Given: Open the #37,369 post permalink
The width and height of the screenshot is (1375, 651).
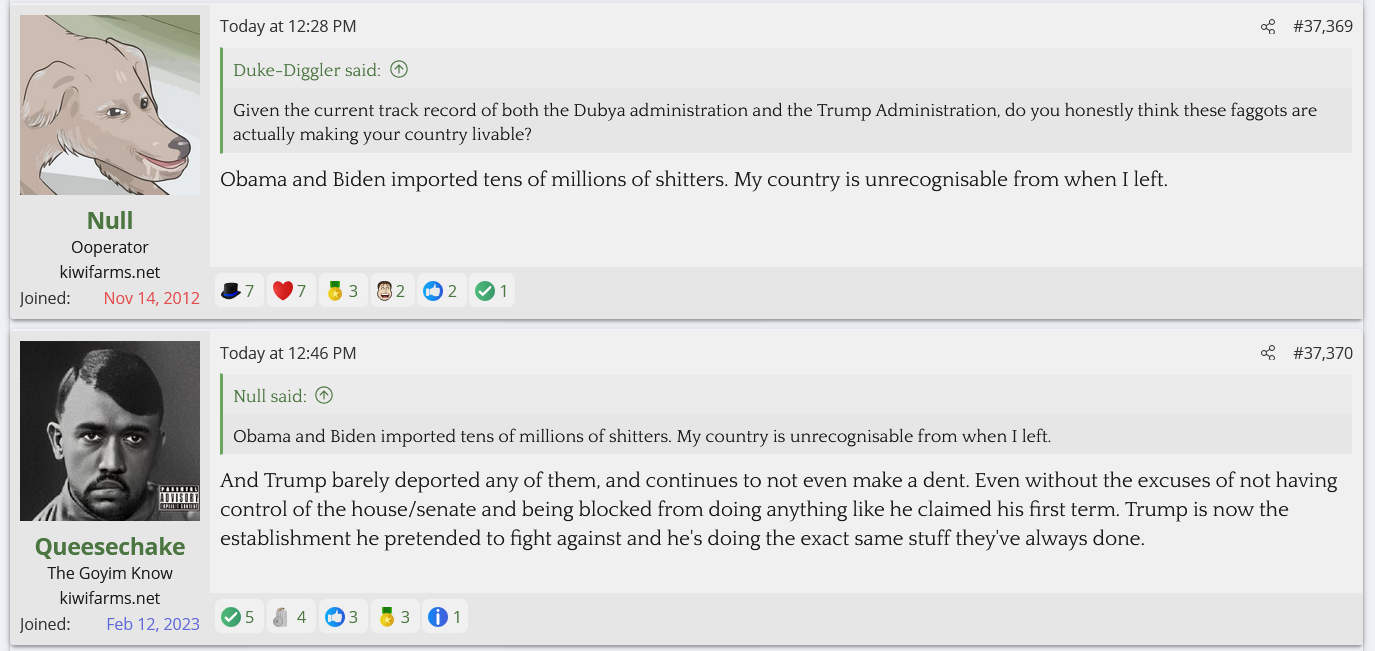Looking at the screenshot, I should [x=1322, y=27].
